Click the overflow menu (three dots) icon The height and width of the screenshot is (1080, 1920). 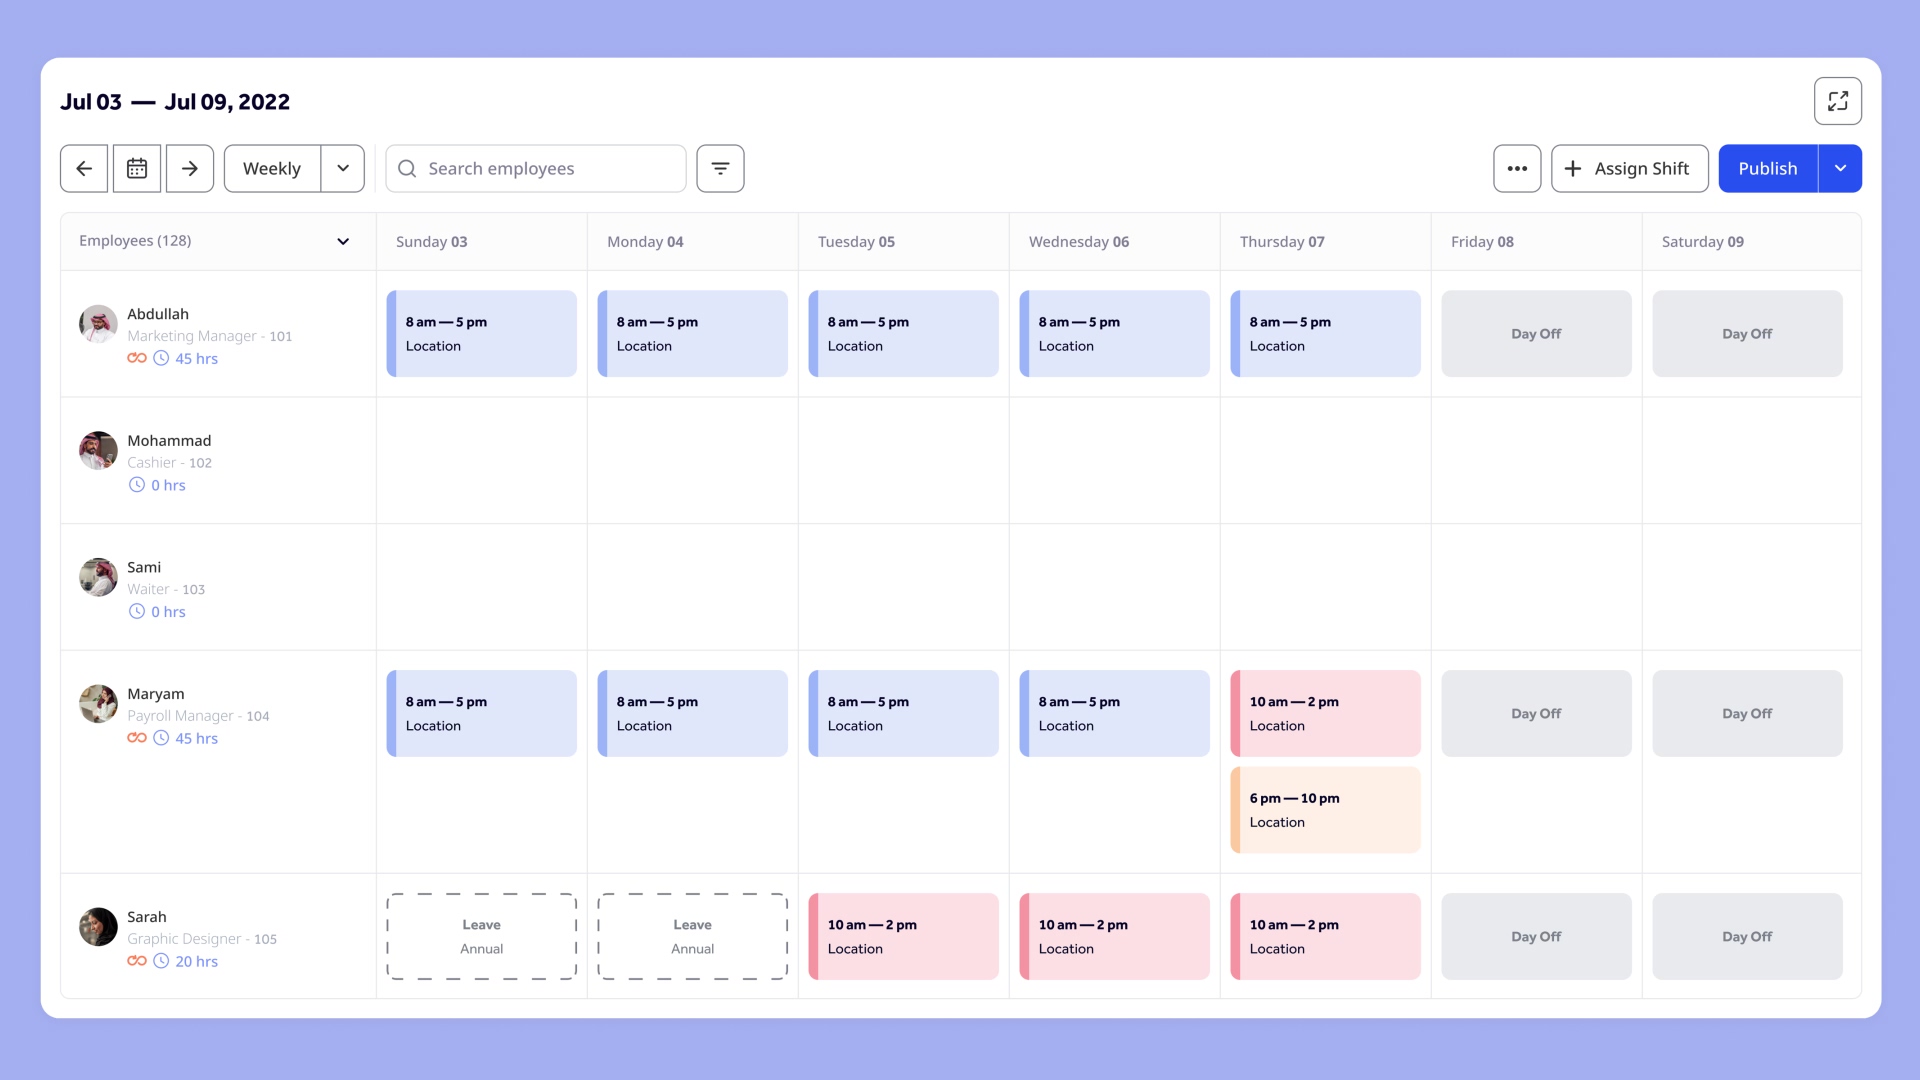tap(1516, 167)
